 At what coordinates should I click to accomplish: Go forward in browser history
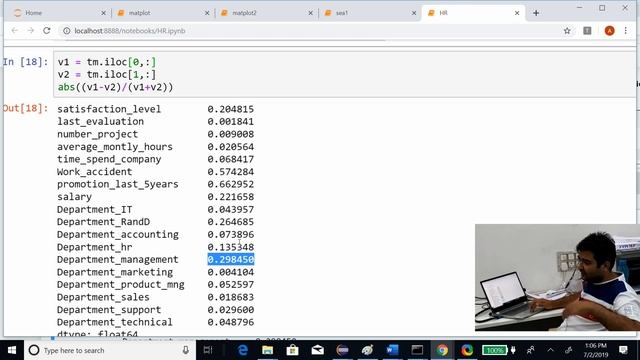pyautogui.click(x=31, y=31)
